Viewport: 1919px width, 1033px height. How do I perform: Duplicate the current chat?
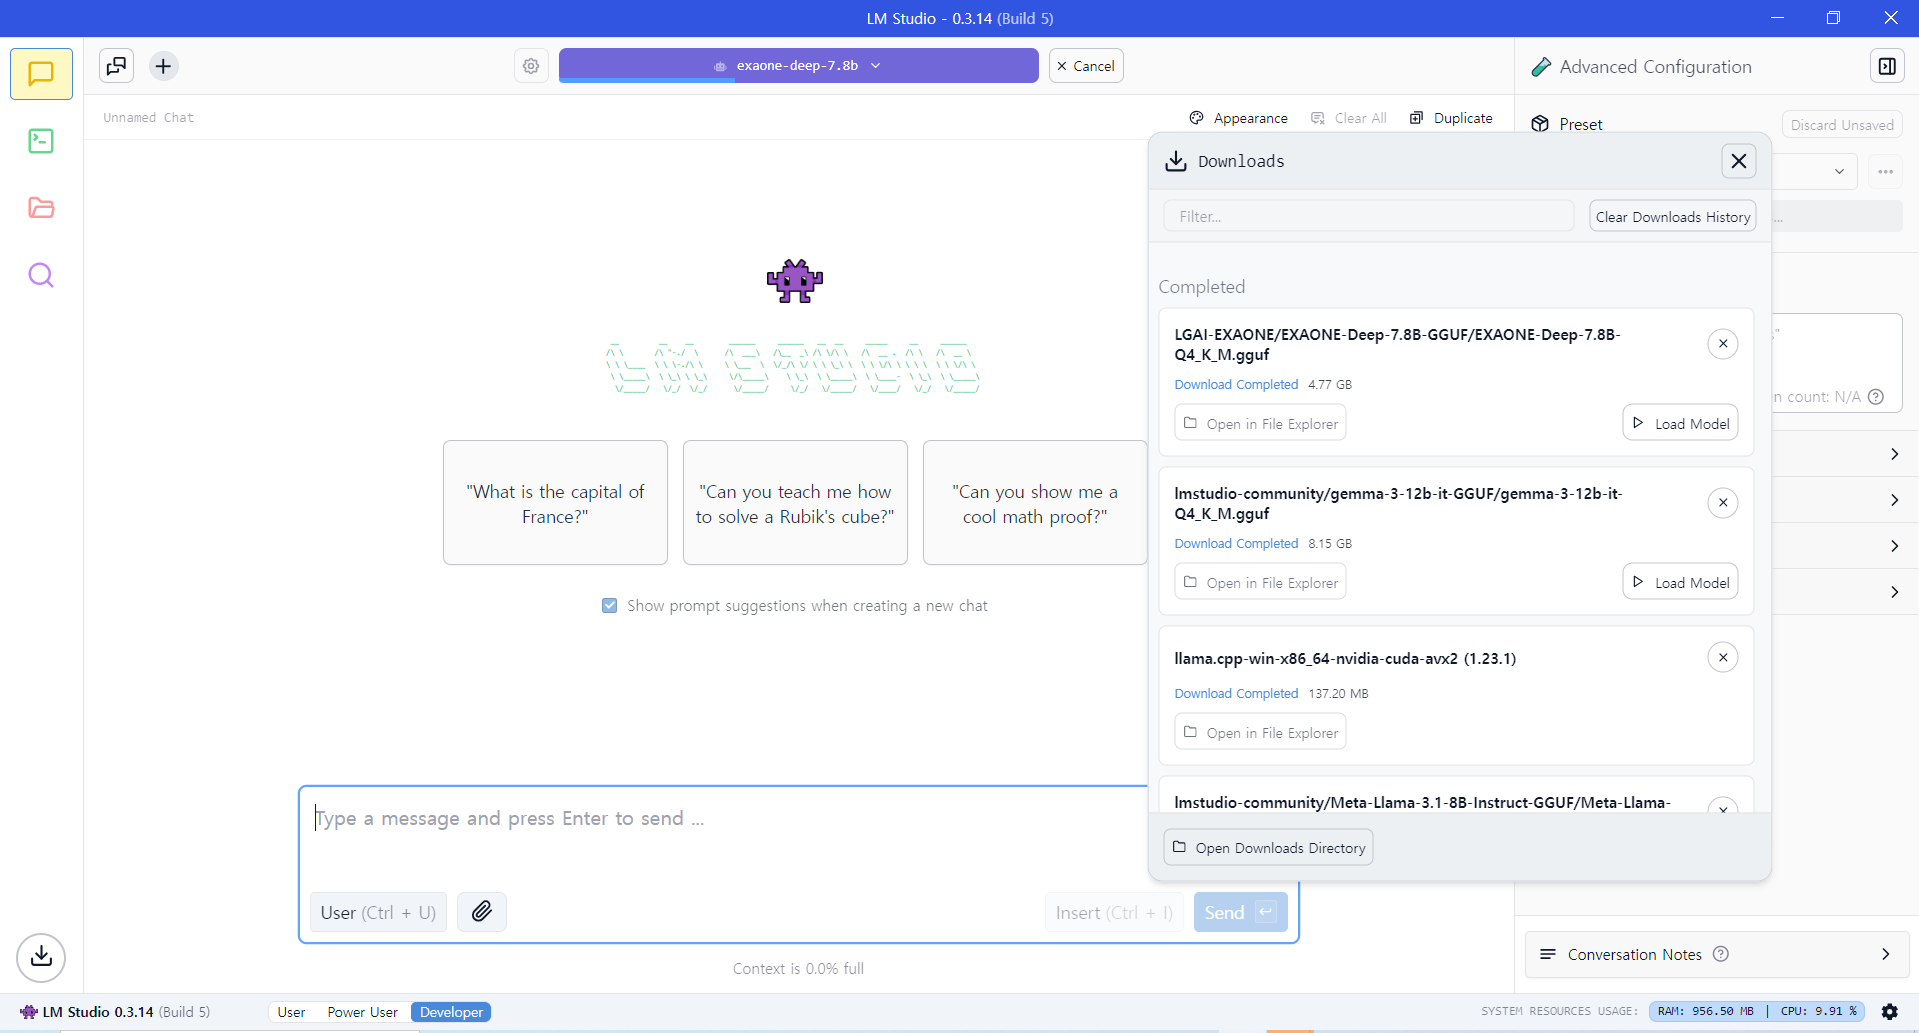(x=1451, y=118)
